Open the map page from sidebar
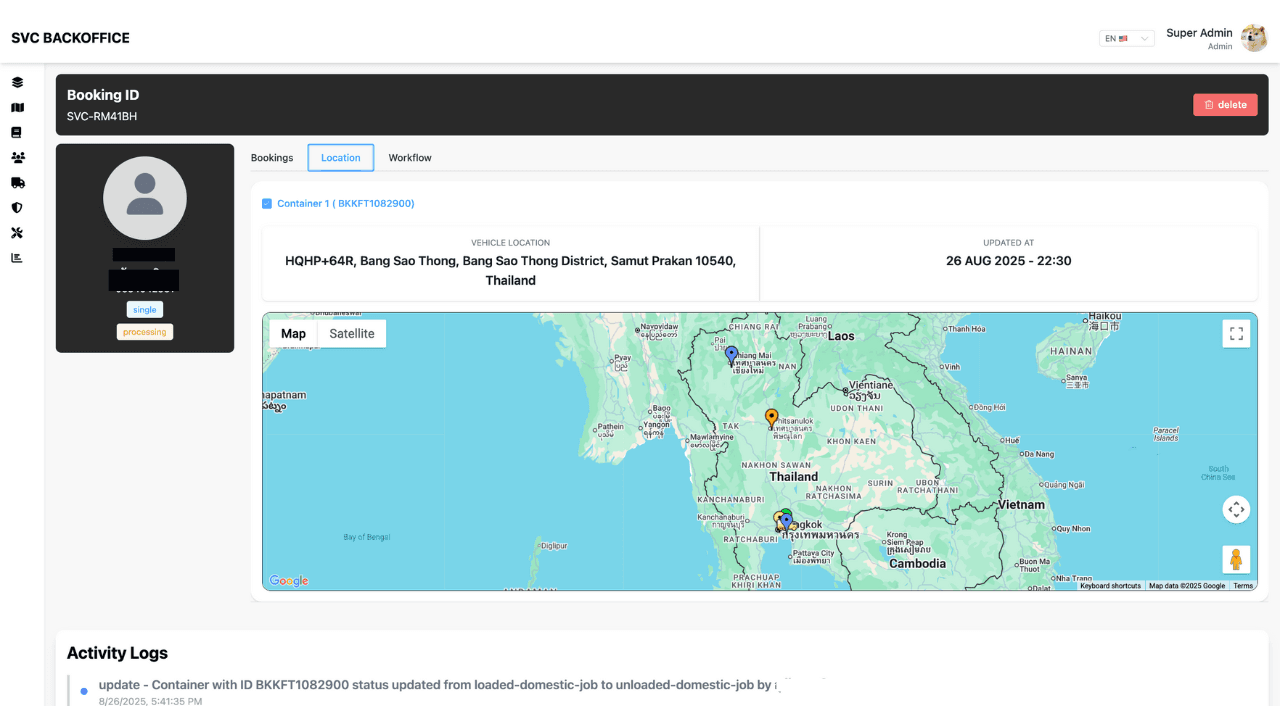Screen dimensions: 1280x720 coord(17,108)
